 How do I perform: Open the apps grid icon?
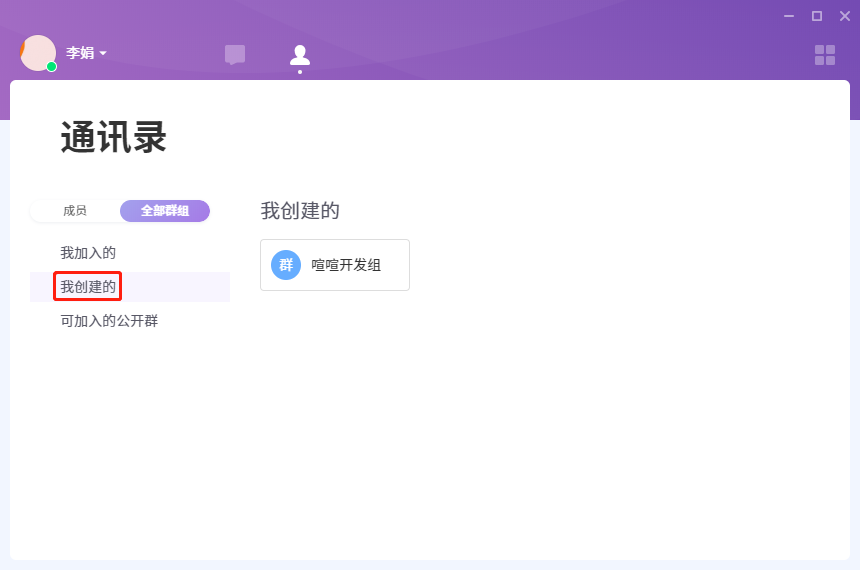[825, 55]
